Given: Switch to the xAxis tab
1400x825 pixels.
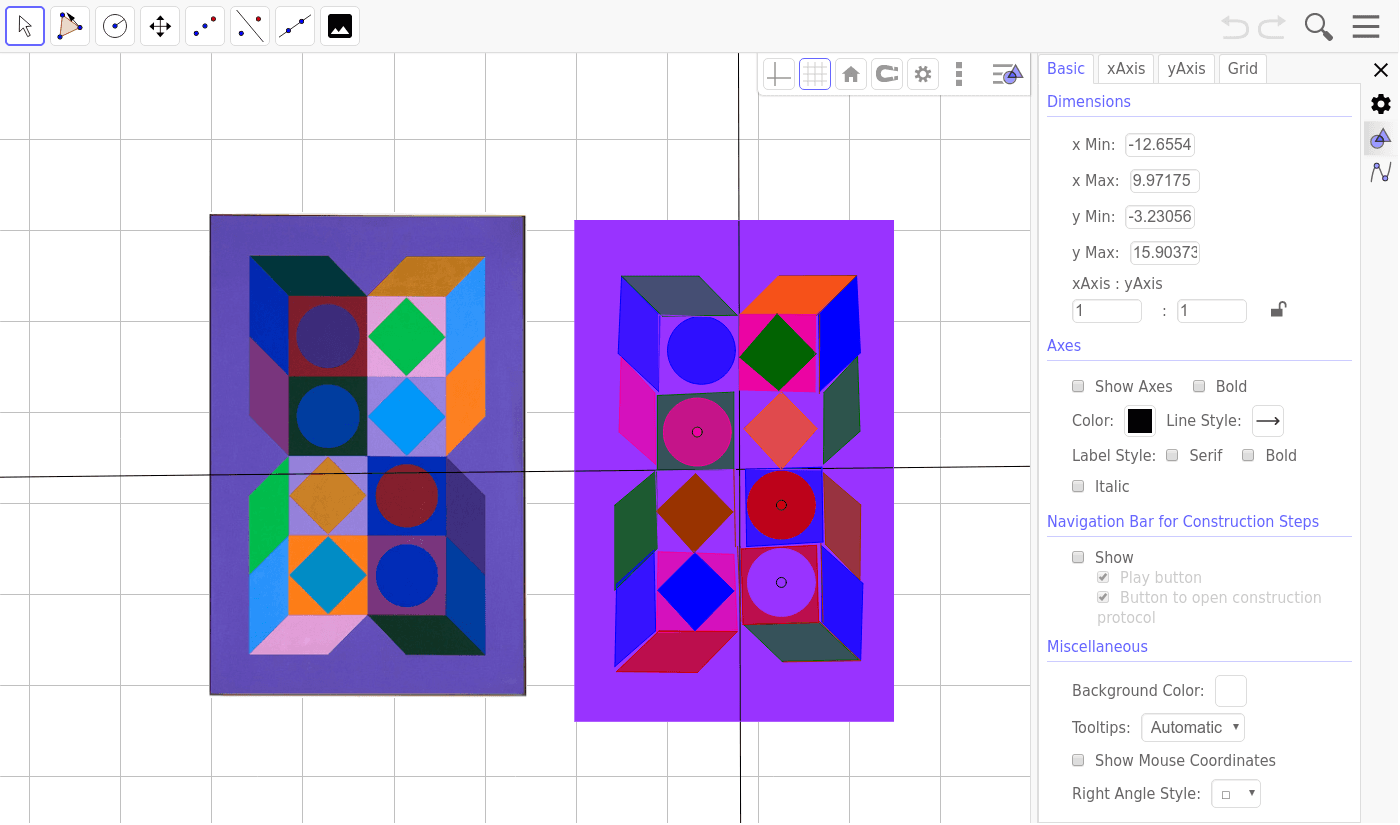Looking at the screenshot, I should tap(1126, 68).
